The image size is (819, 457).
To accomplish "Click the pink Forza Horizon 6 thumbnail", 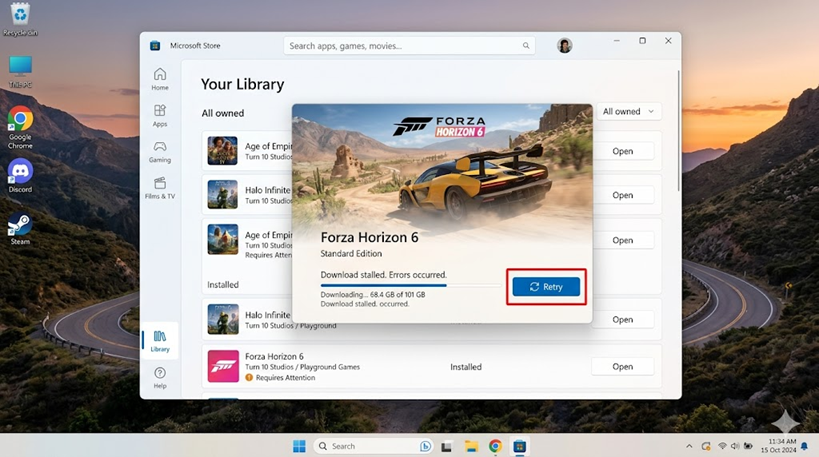I will pos(223,366).
